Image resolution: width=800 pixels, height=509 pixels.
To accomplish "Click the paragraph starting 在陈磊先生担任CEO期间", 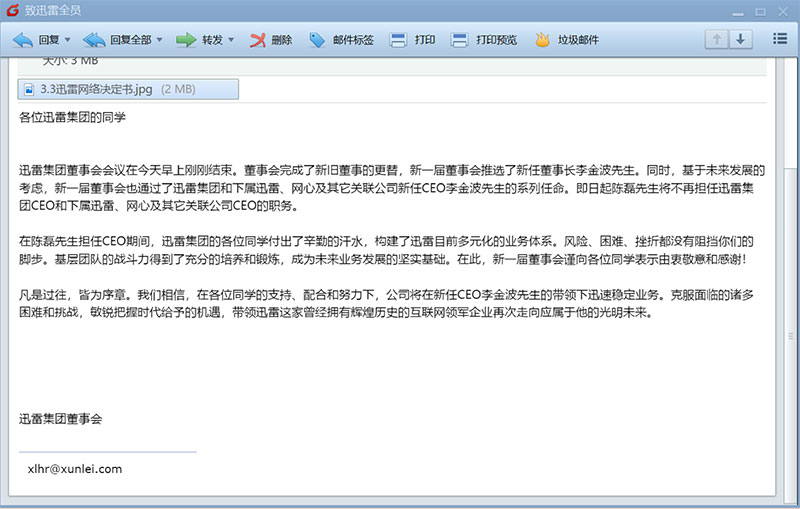I will [x=386, y=250].
